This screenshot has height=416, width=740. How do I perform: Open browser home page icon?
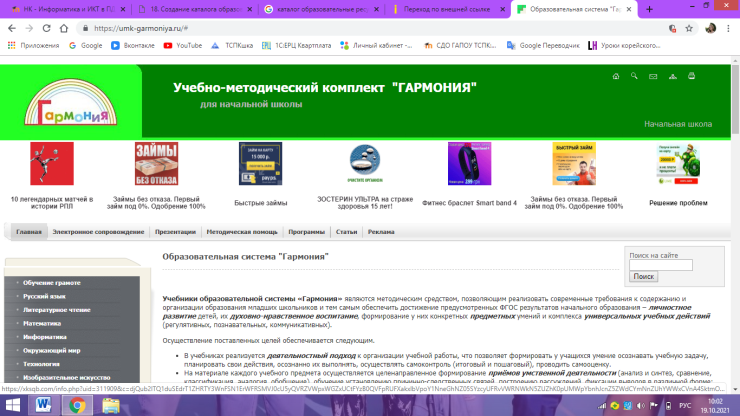64,28
